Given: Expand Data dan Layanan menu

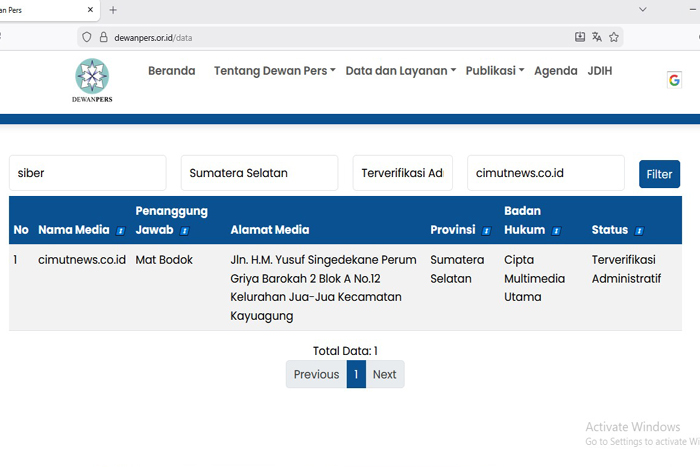Looking at the screenshot, I should click(x=400, y=71).
